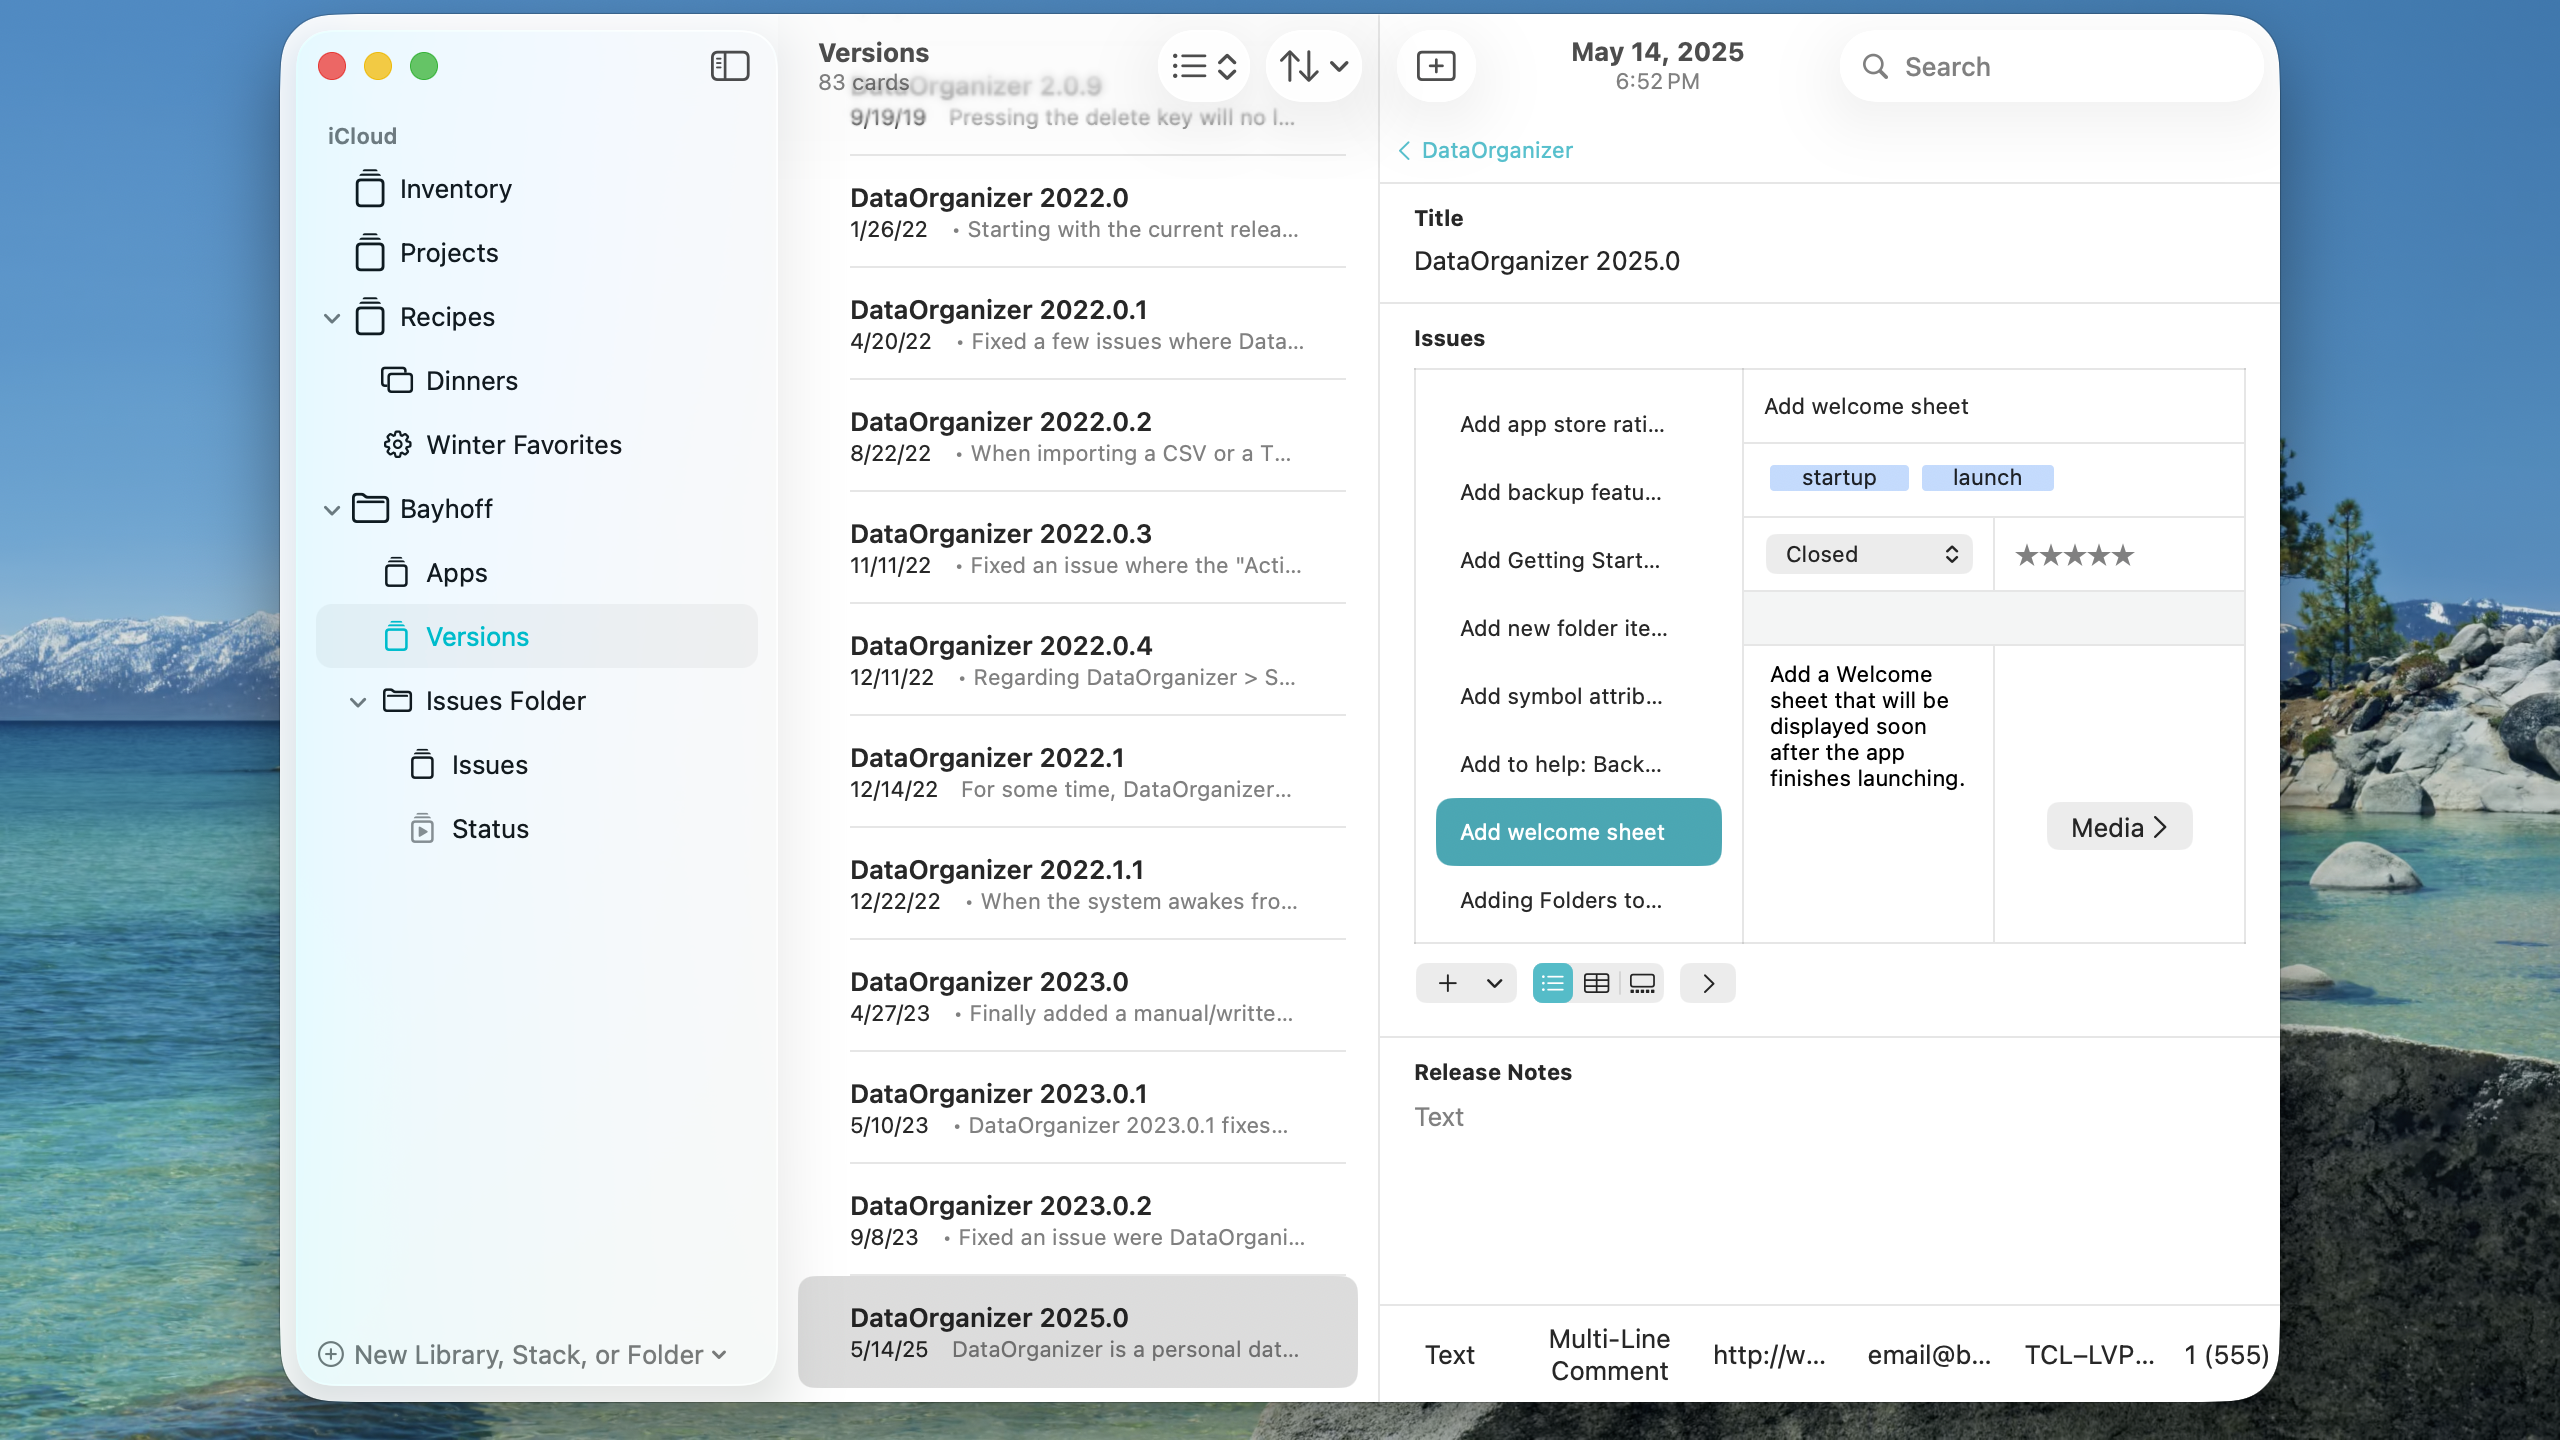Set the fourth star in the rating

click(x=2097, y=555)
